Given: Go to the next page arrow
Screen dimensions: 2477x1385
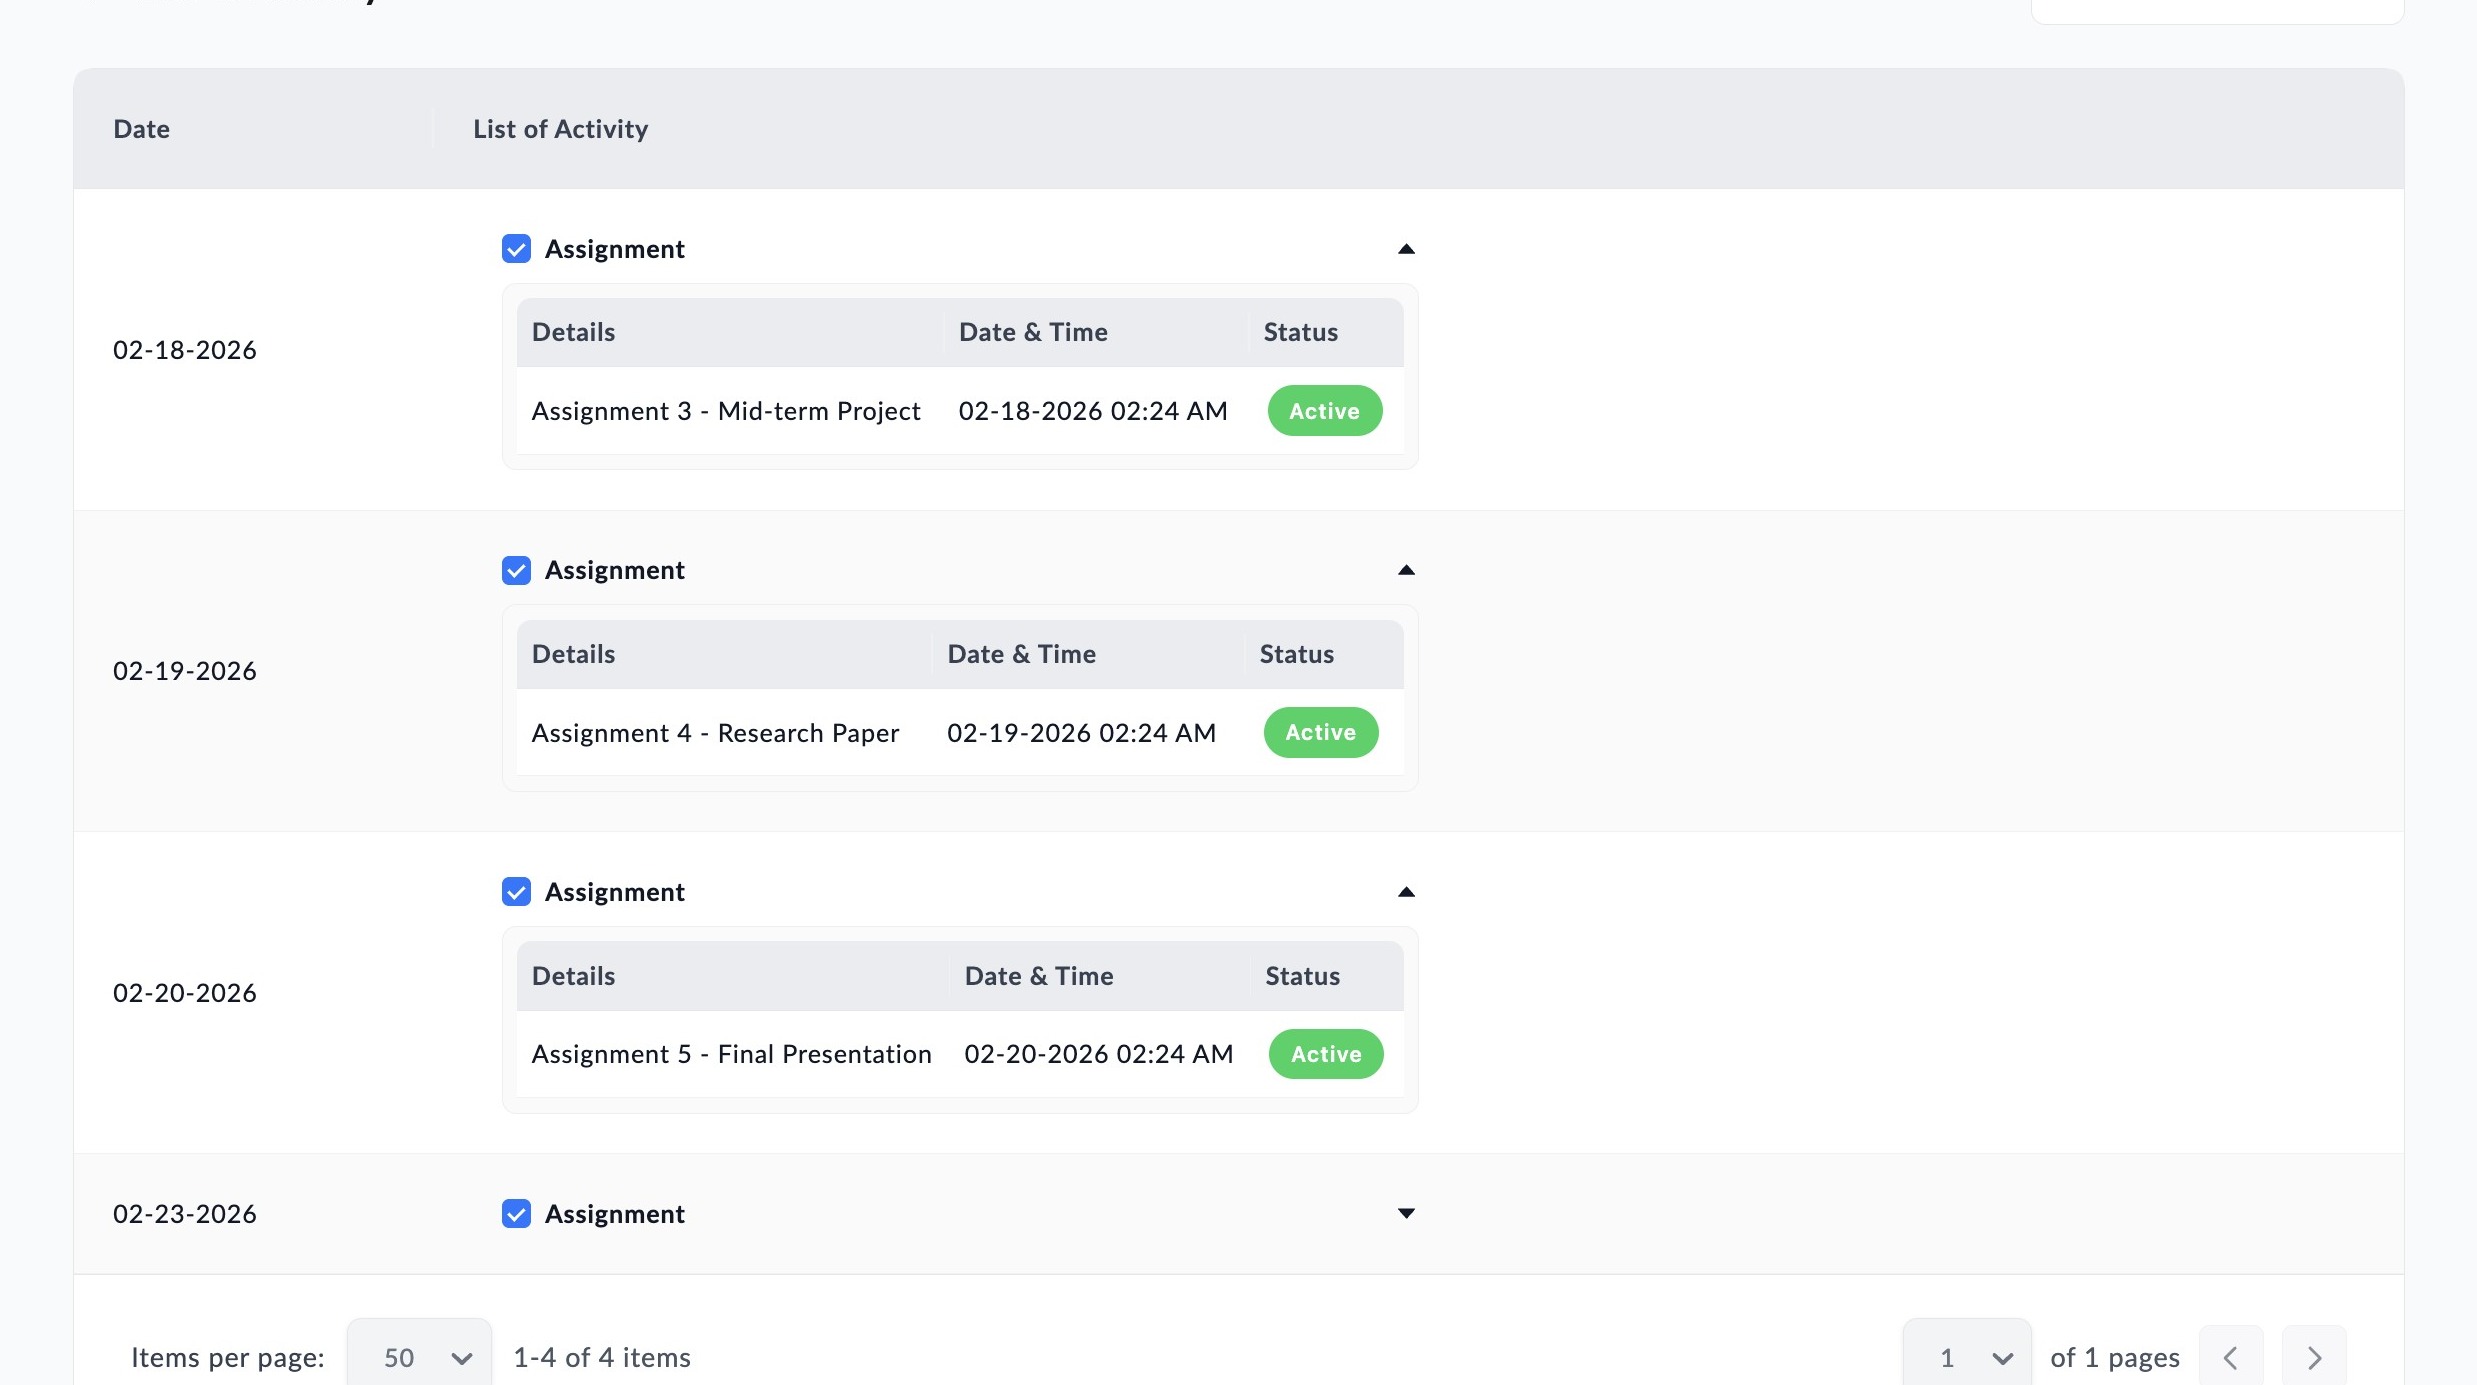Looking at the screenshot, I should click(x=2314, y=1357).
